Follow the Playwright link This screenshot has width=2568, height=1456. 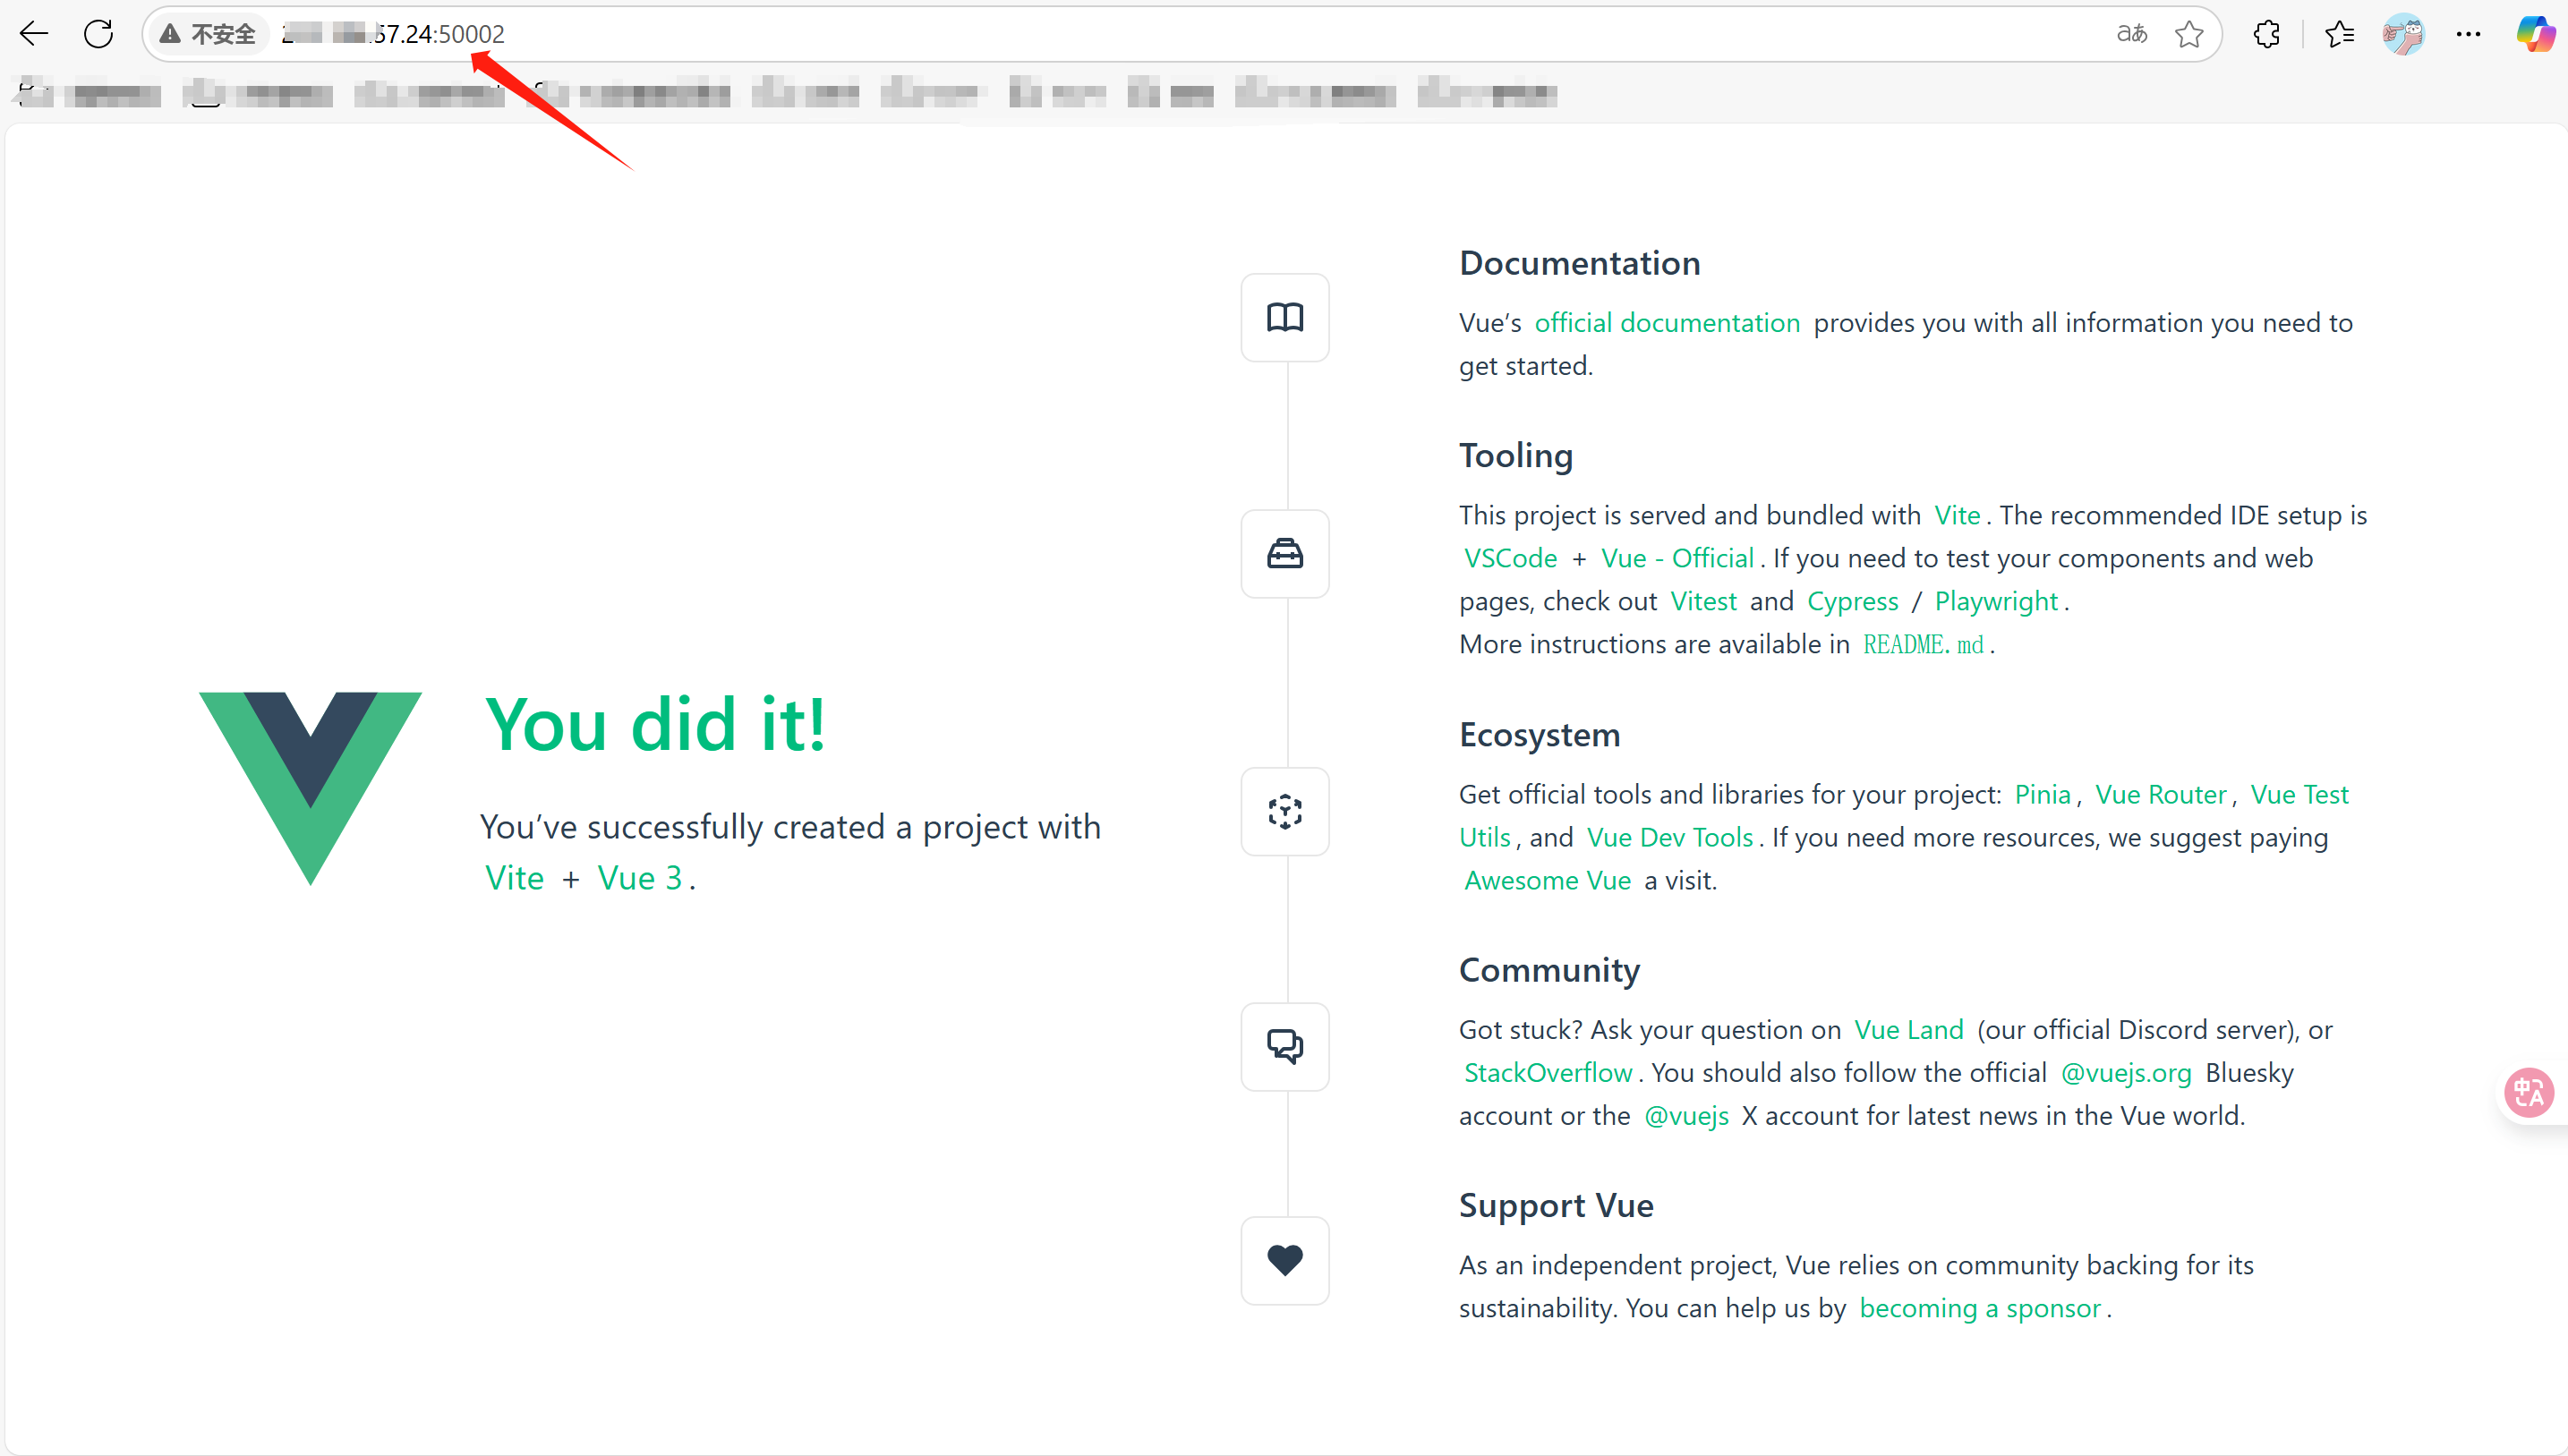coord(1996,601)
